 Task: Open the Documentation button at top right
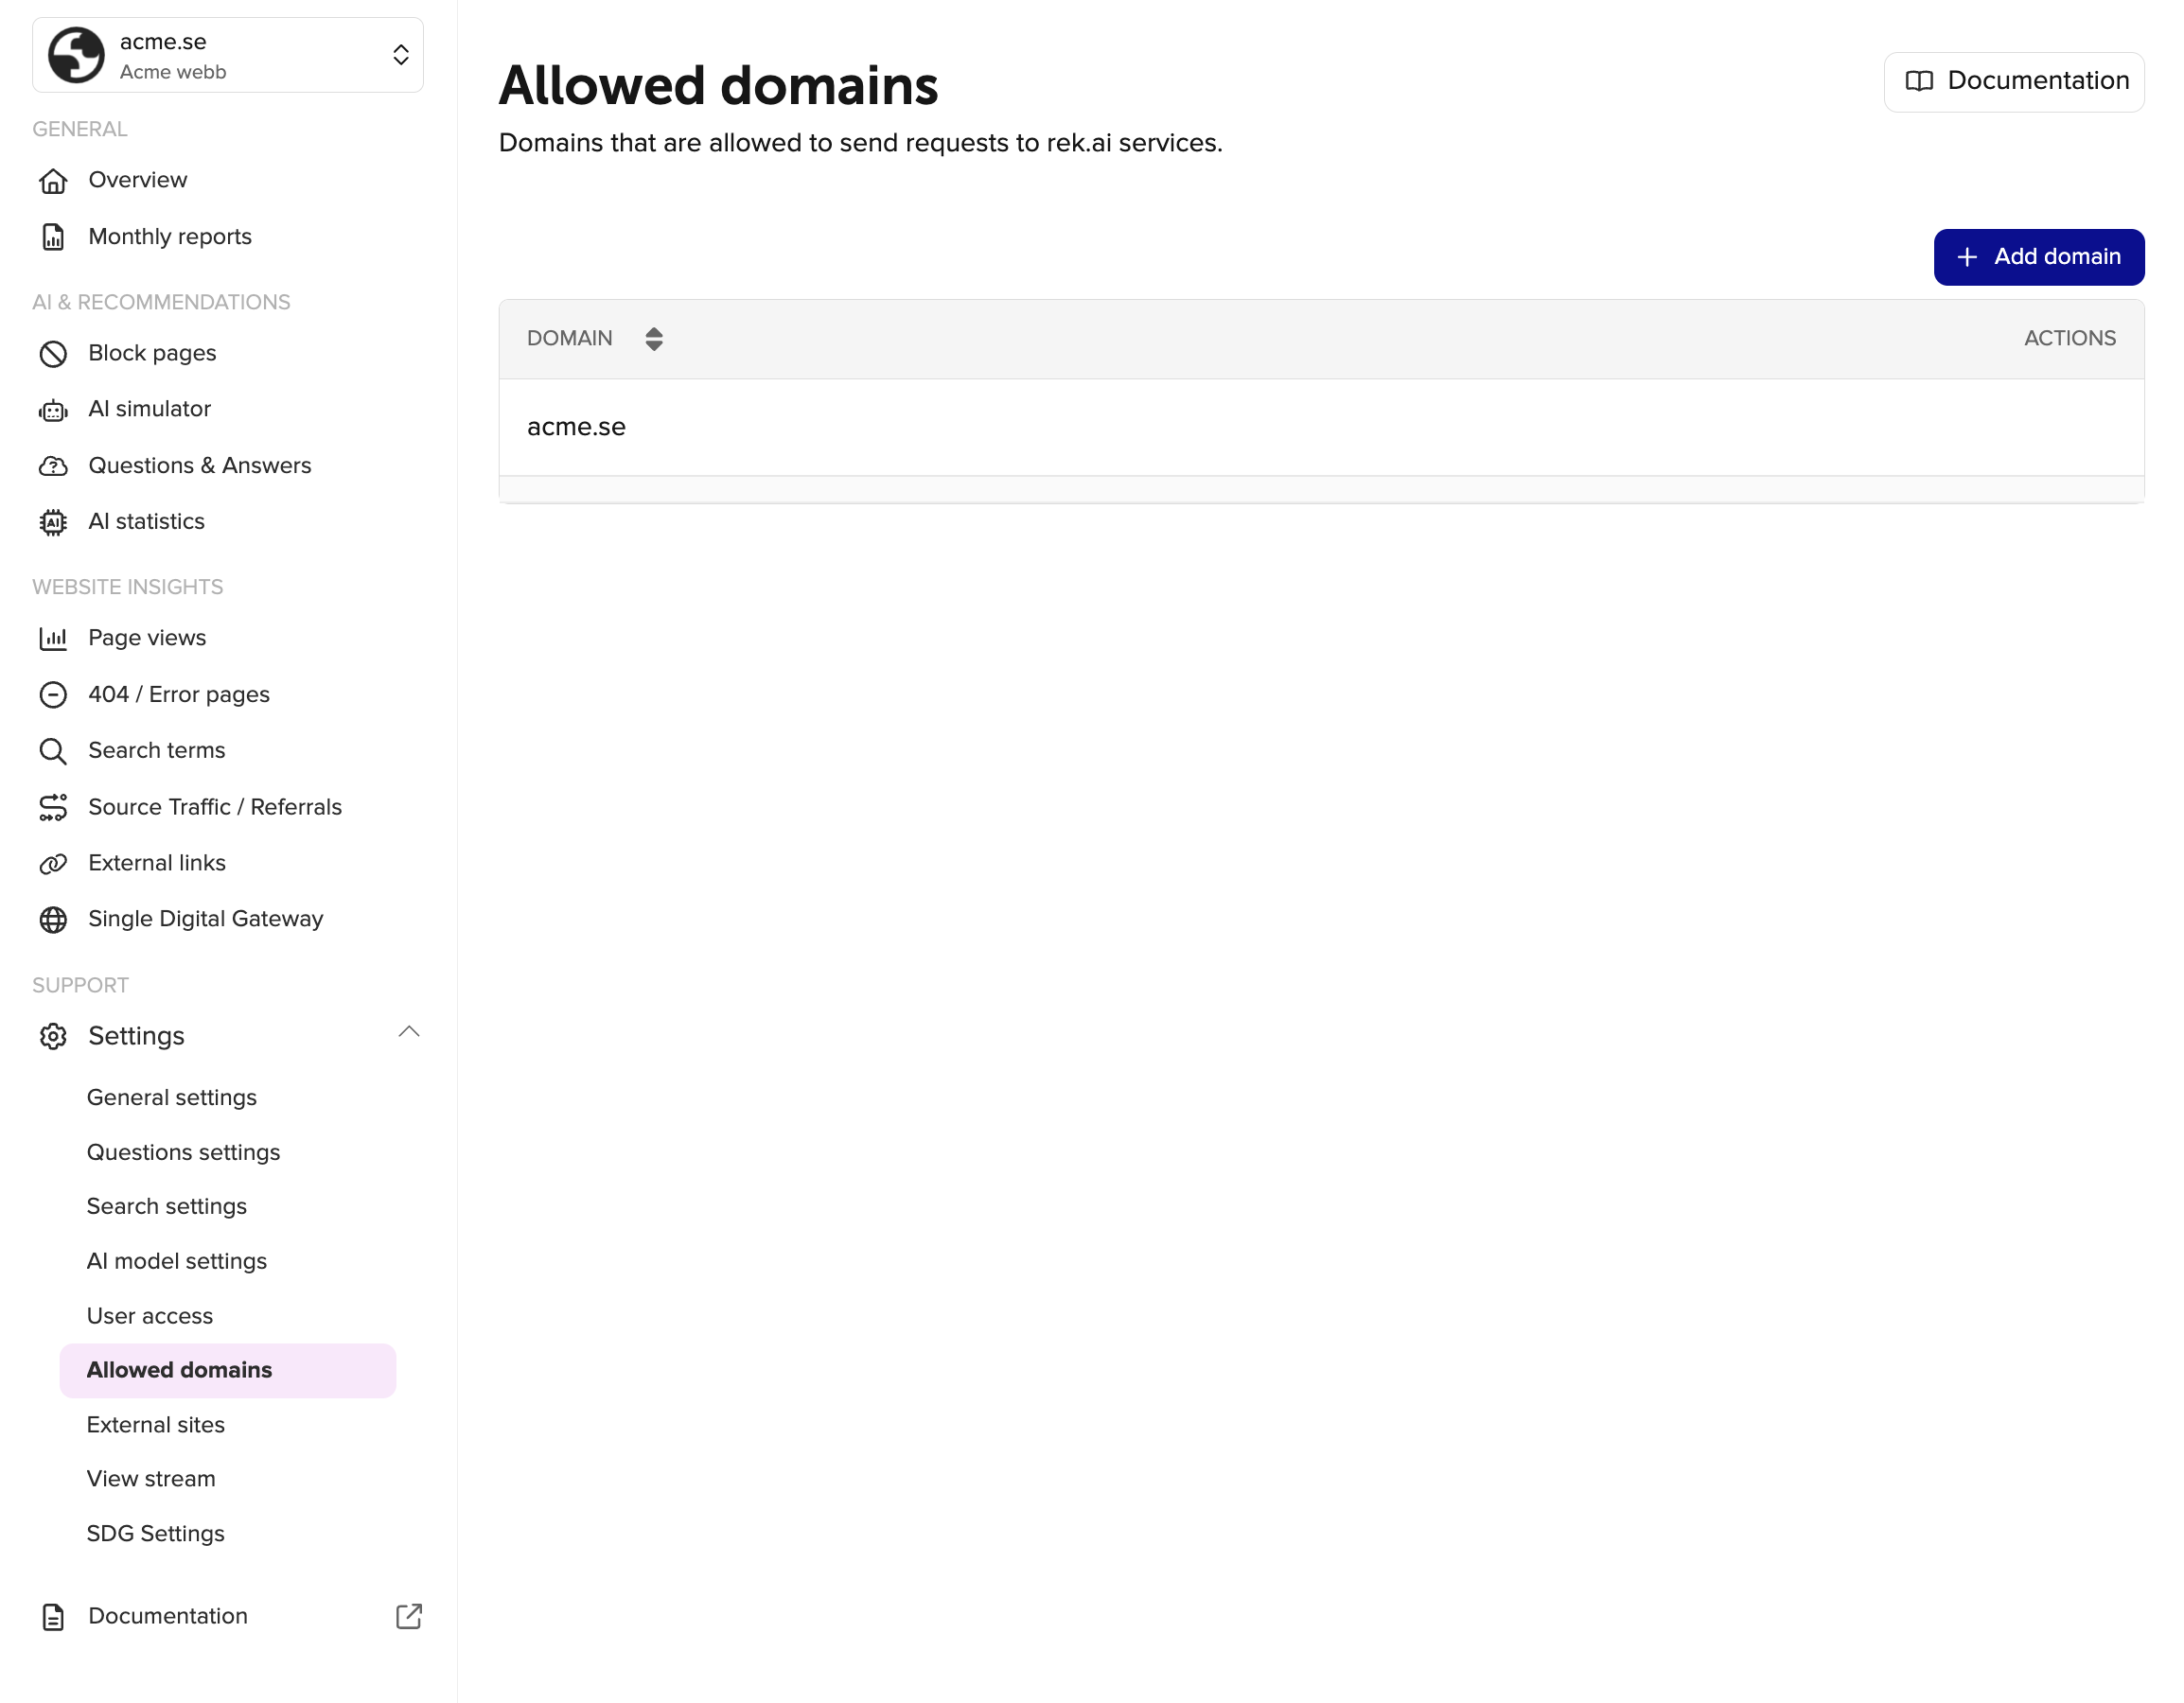pos(2013,81)
